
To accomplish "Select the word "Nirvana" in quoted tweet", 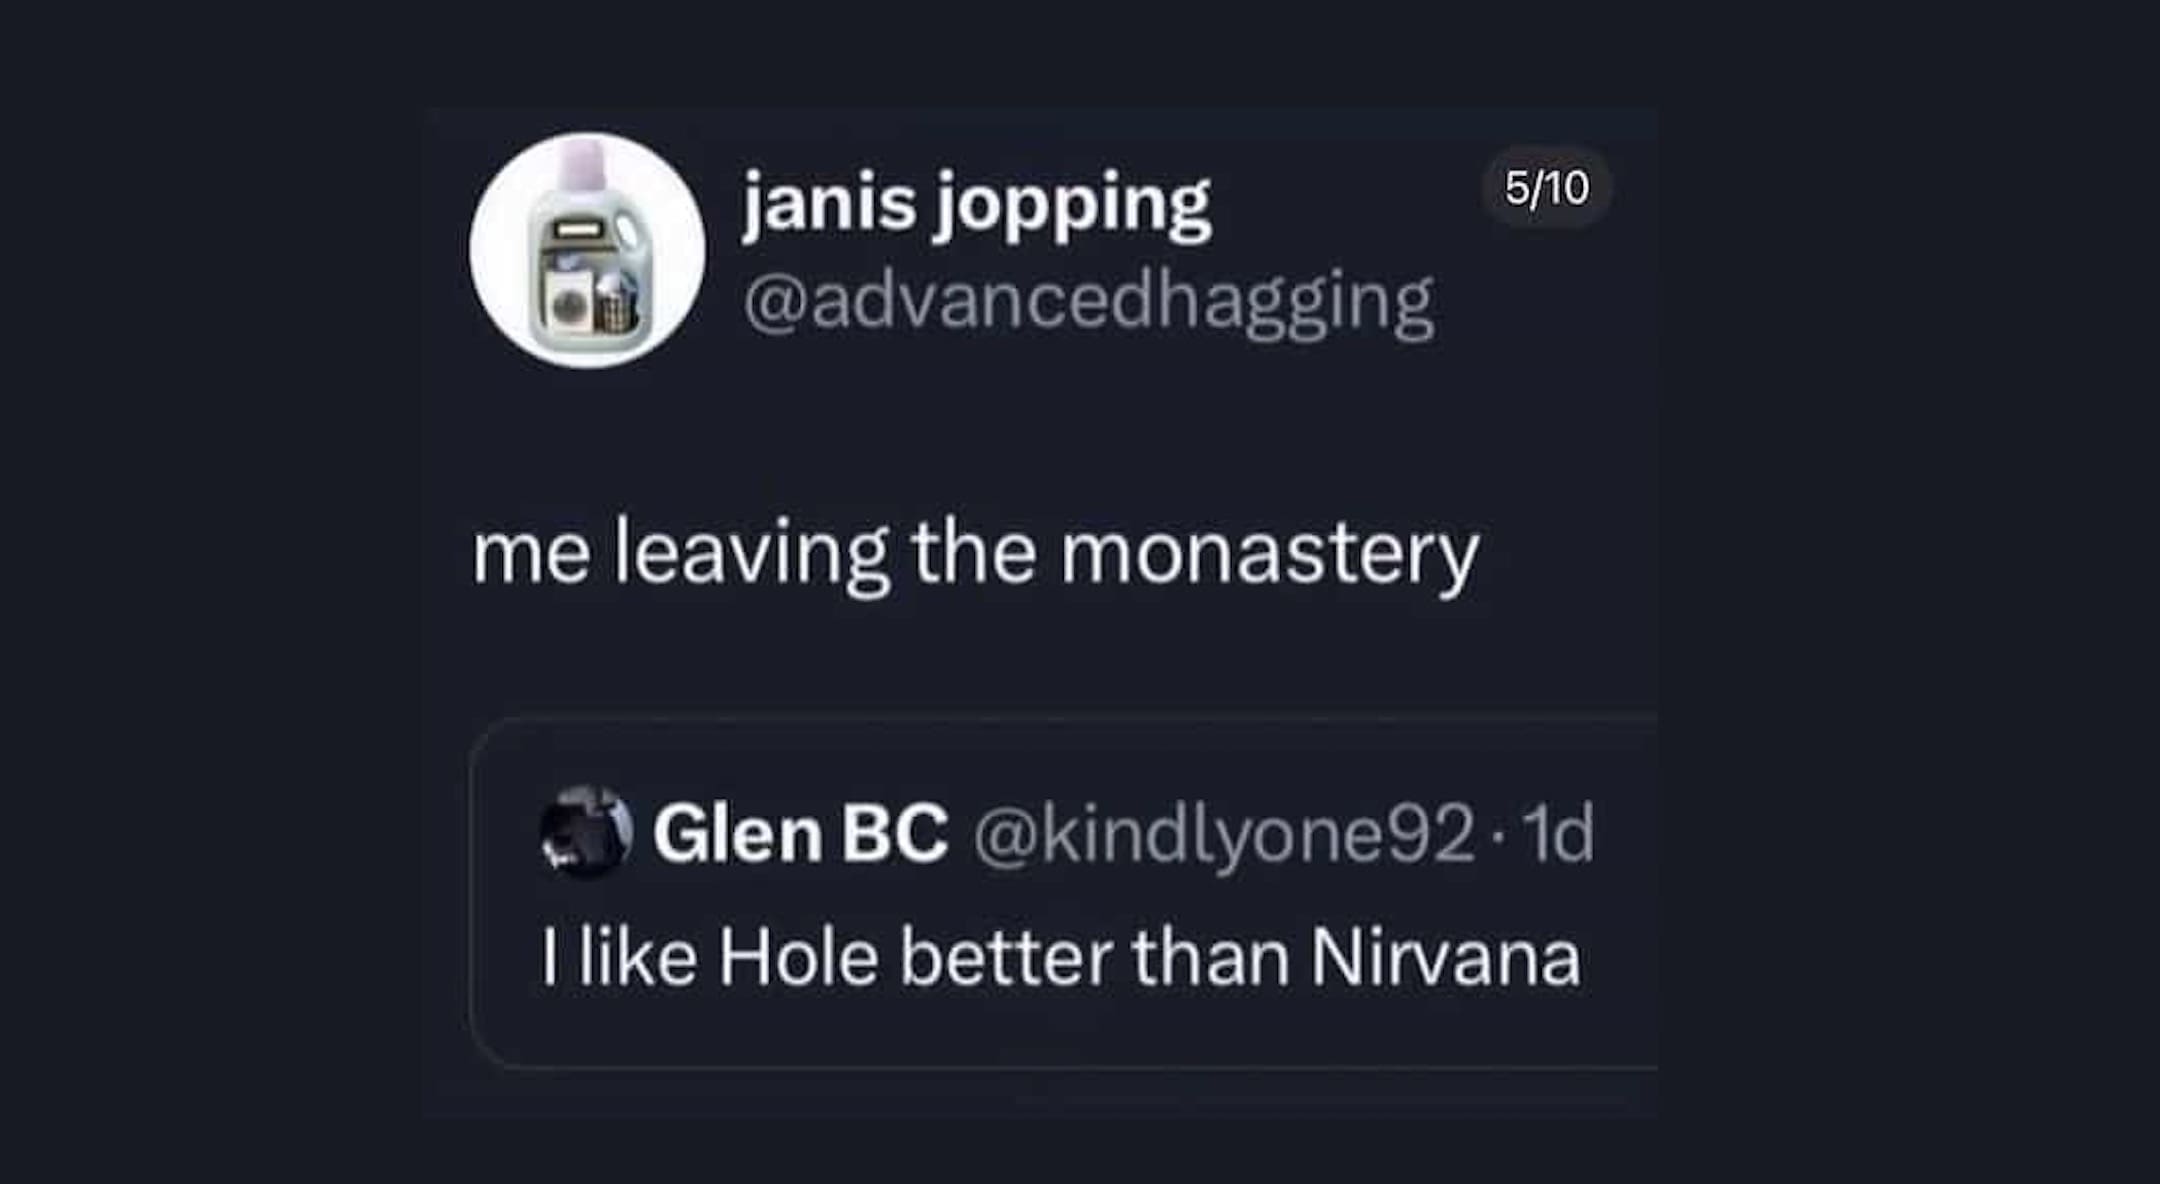I will point(1445,958).
